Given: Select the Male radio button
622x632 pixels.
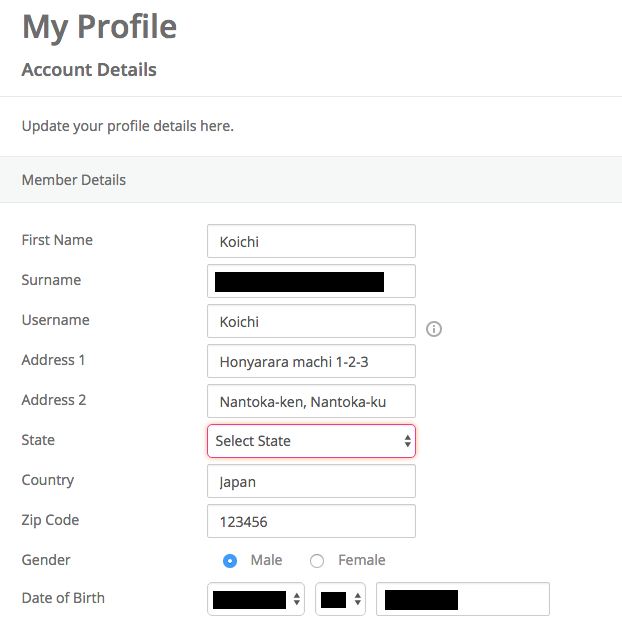Looking at the screenshot, I should pyautogui.click(x=230, y=561).
